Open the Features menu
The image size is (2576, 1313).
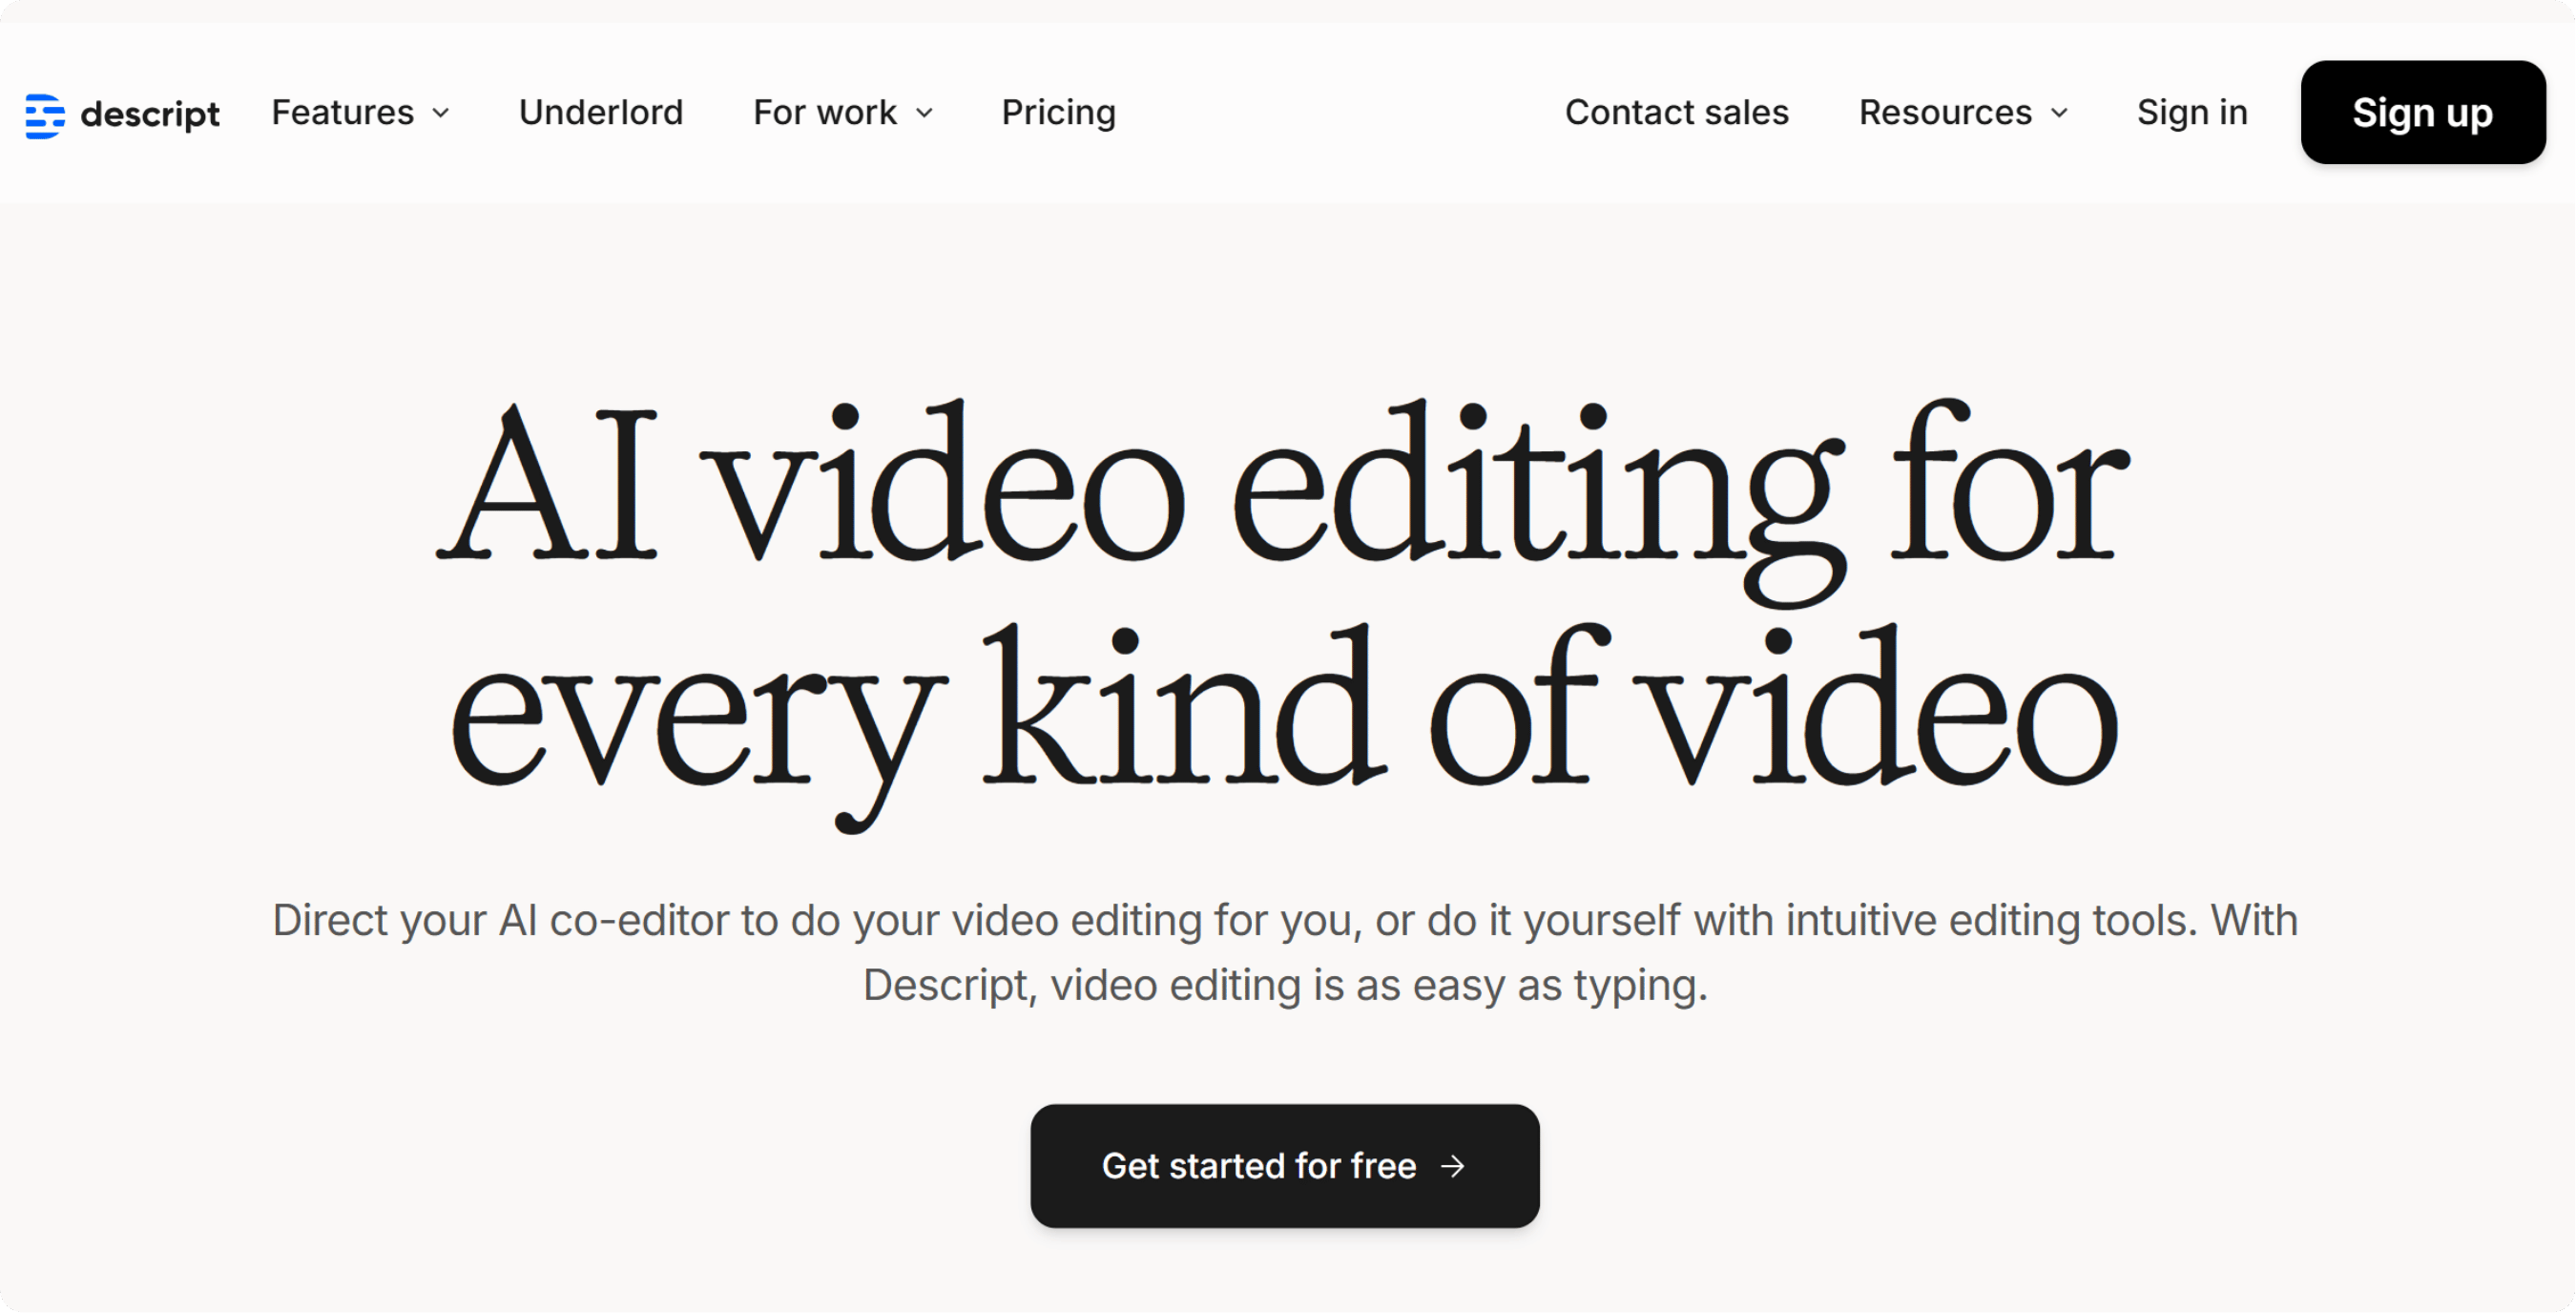coord(342,113)
